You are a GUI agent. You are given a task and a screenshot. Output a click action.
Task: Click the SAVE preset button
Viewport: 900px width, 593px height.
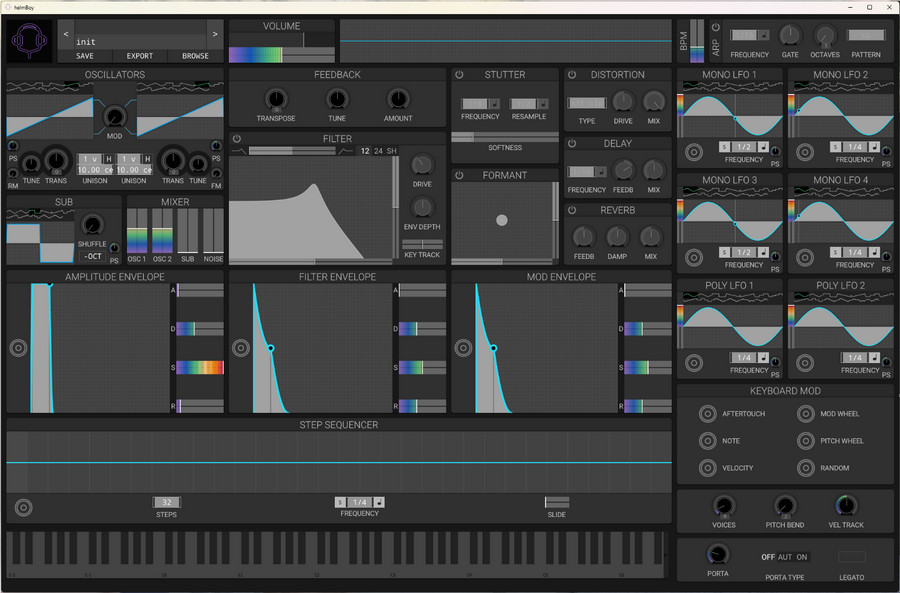pos(84,56)
